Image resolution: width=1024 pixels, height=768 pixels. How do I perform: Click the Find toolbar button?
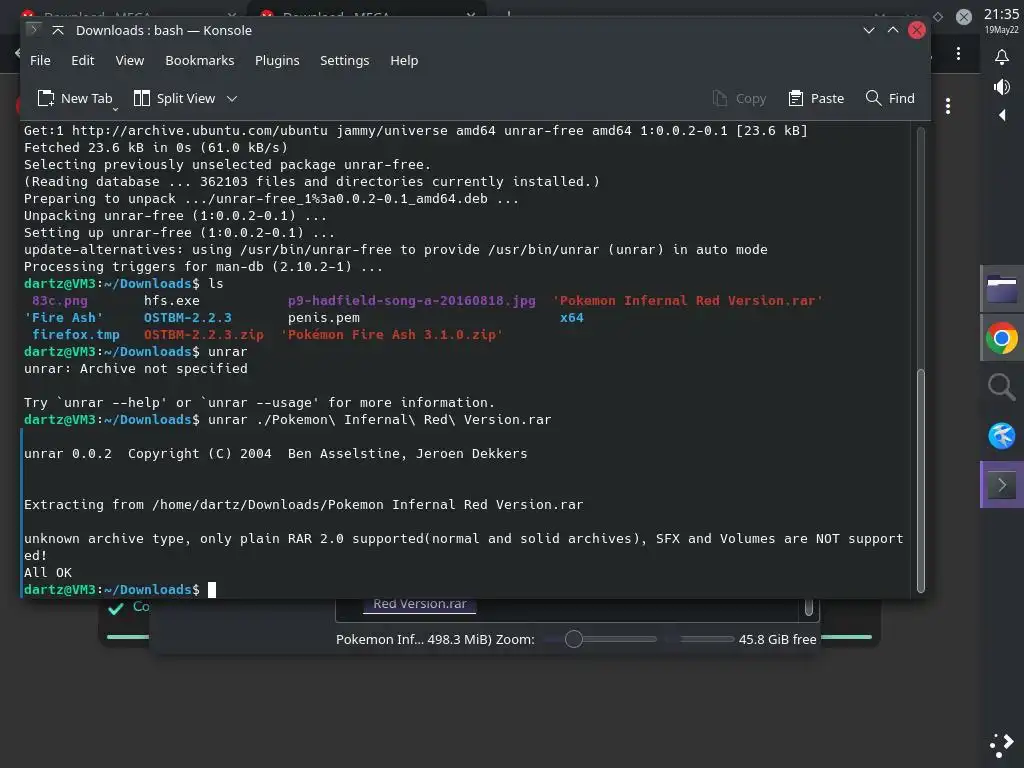pos(889,98)
